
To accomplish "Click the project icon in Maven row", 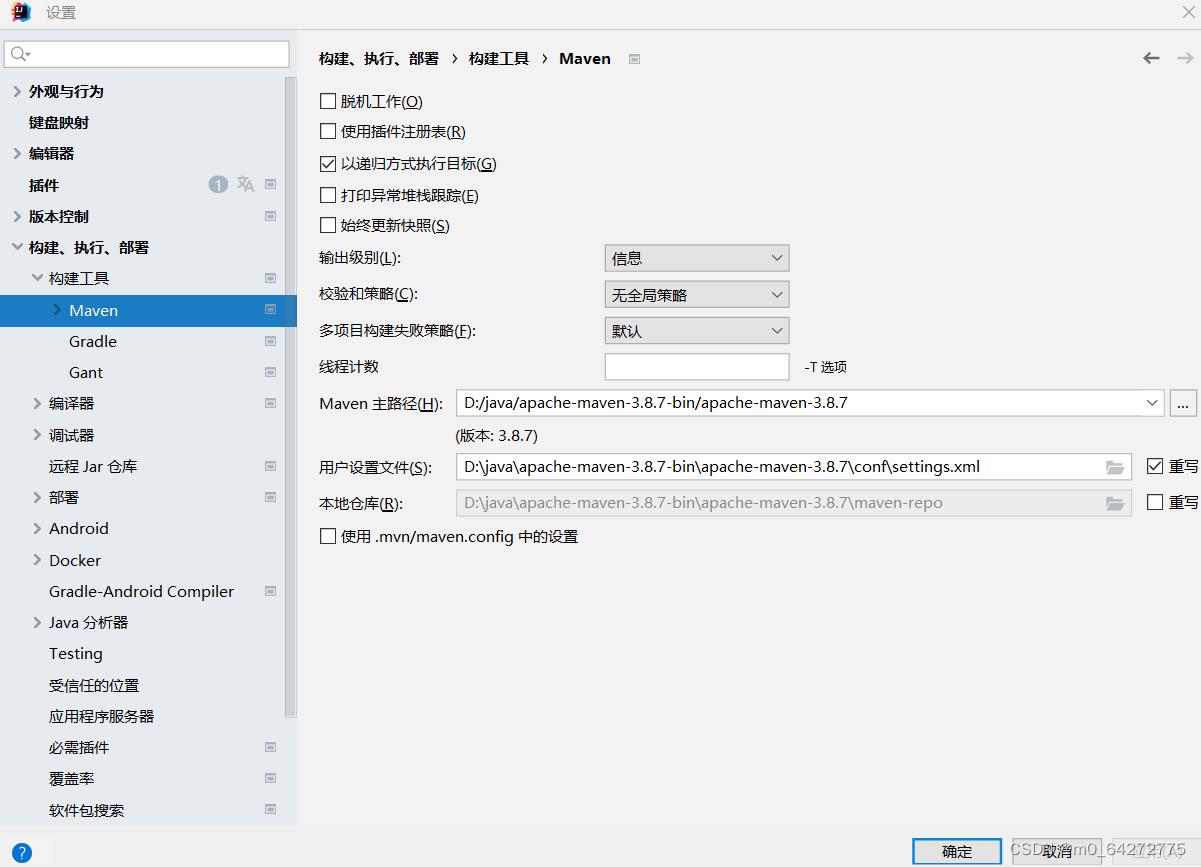I will click(270, 310).
